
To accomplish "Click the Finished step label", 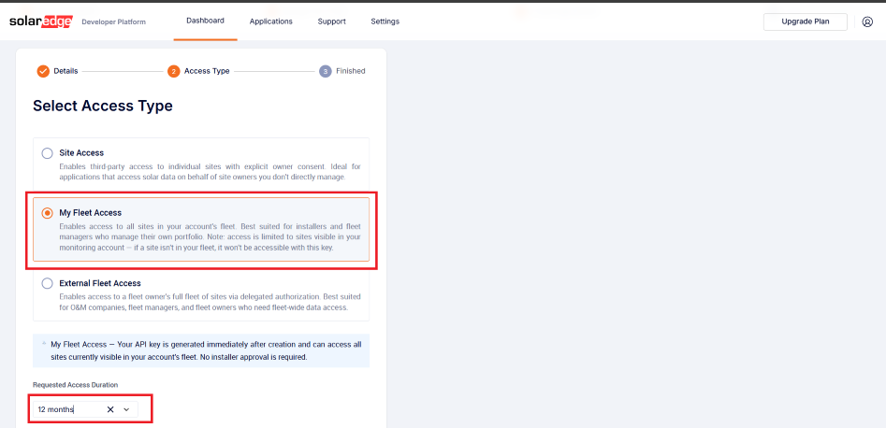I will pos(350,71).
